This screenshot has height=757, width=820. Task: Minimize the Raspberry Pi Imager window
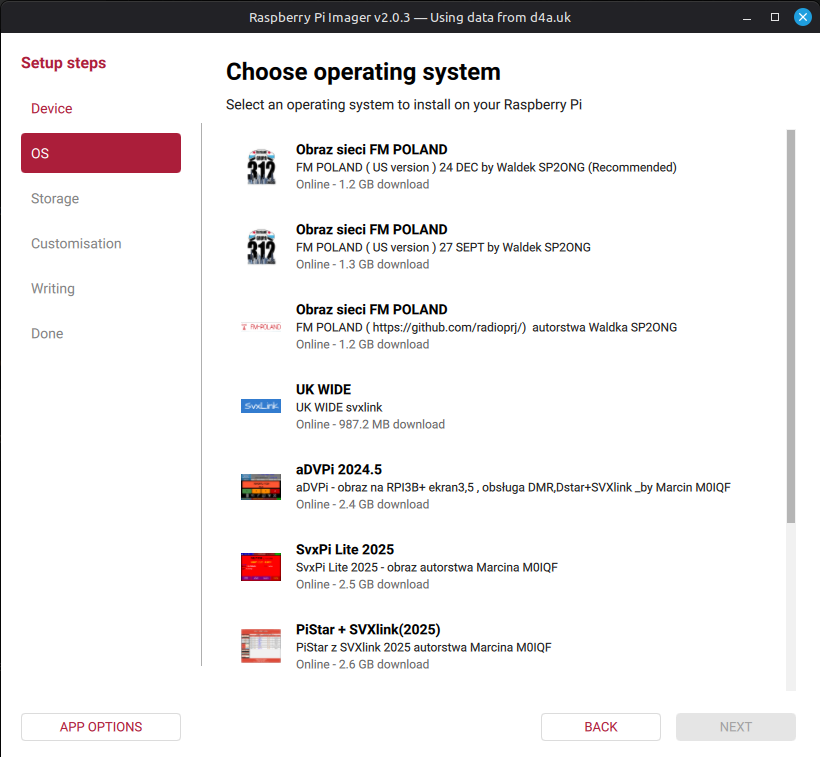coord(746,17)
